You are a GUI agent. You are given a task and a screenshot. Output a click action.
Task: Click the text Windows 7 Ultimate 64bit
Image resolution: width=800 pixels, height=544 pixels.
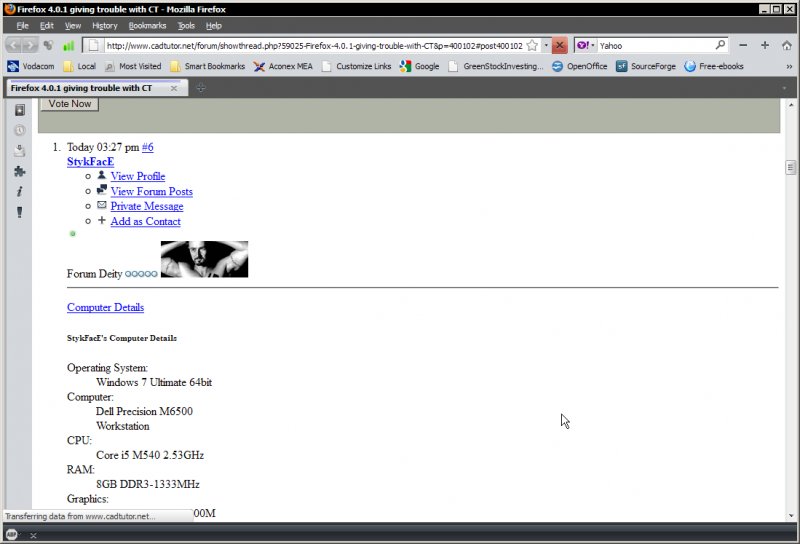(x=154, y=382)
